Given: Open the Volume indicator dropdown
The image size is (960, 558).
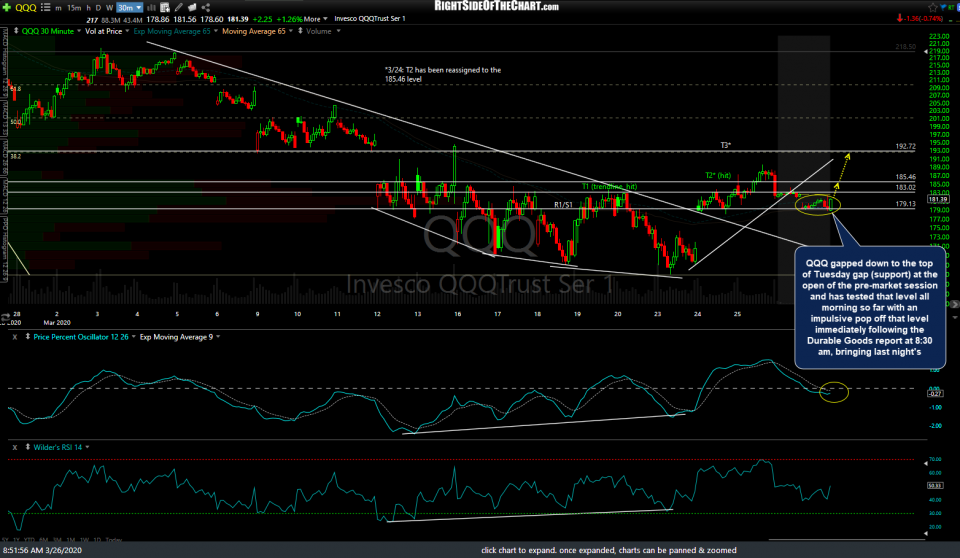Looking at the screenshot, I should (338, 31).
